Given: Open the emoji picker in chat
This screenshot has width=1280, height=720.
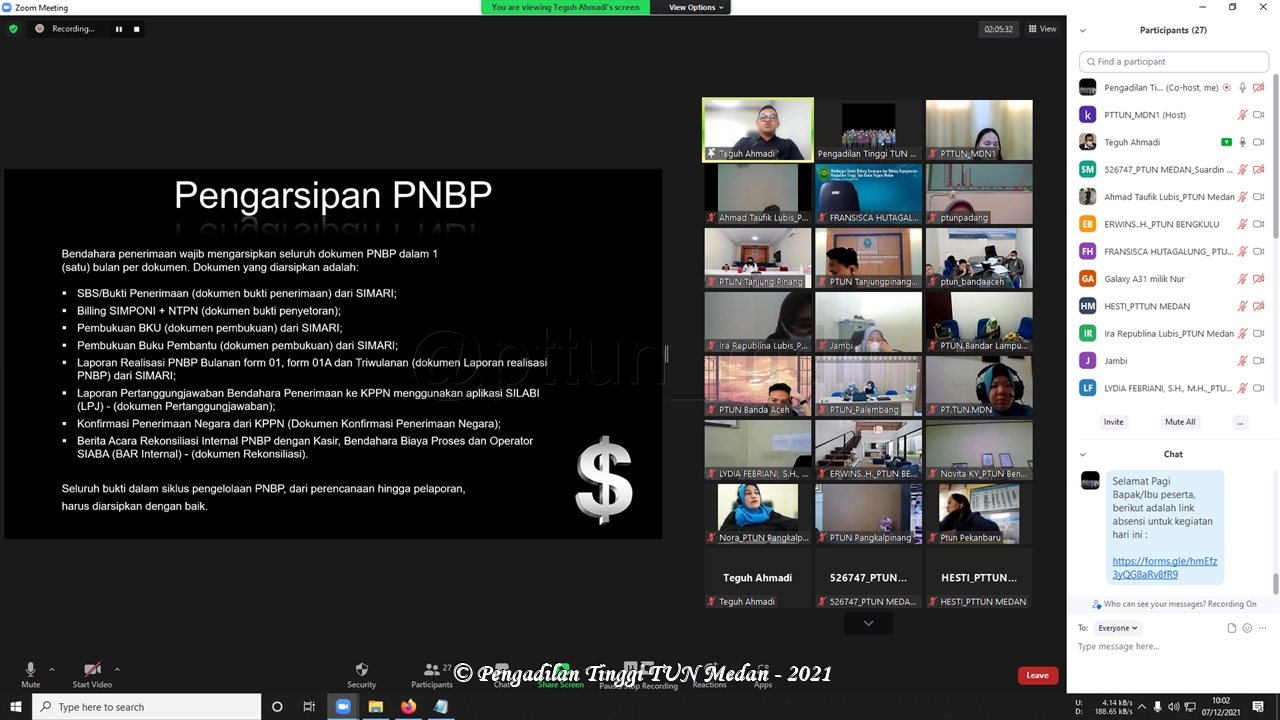Looking at the screenshot, I should [x=1247, y=628].
